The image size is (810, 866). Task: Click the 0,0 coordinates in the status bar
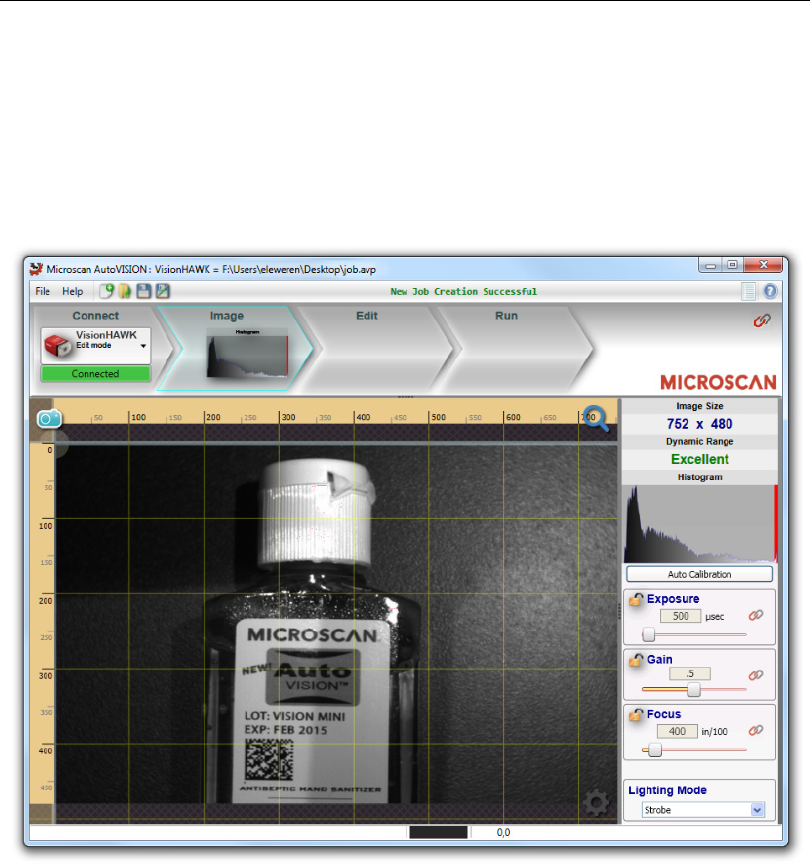pyautogui.click(x=503, y=832)
